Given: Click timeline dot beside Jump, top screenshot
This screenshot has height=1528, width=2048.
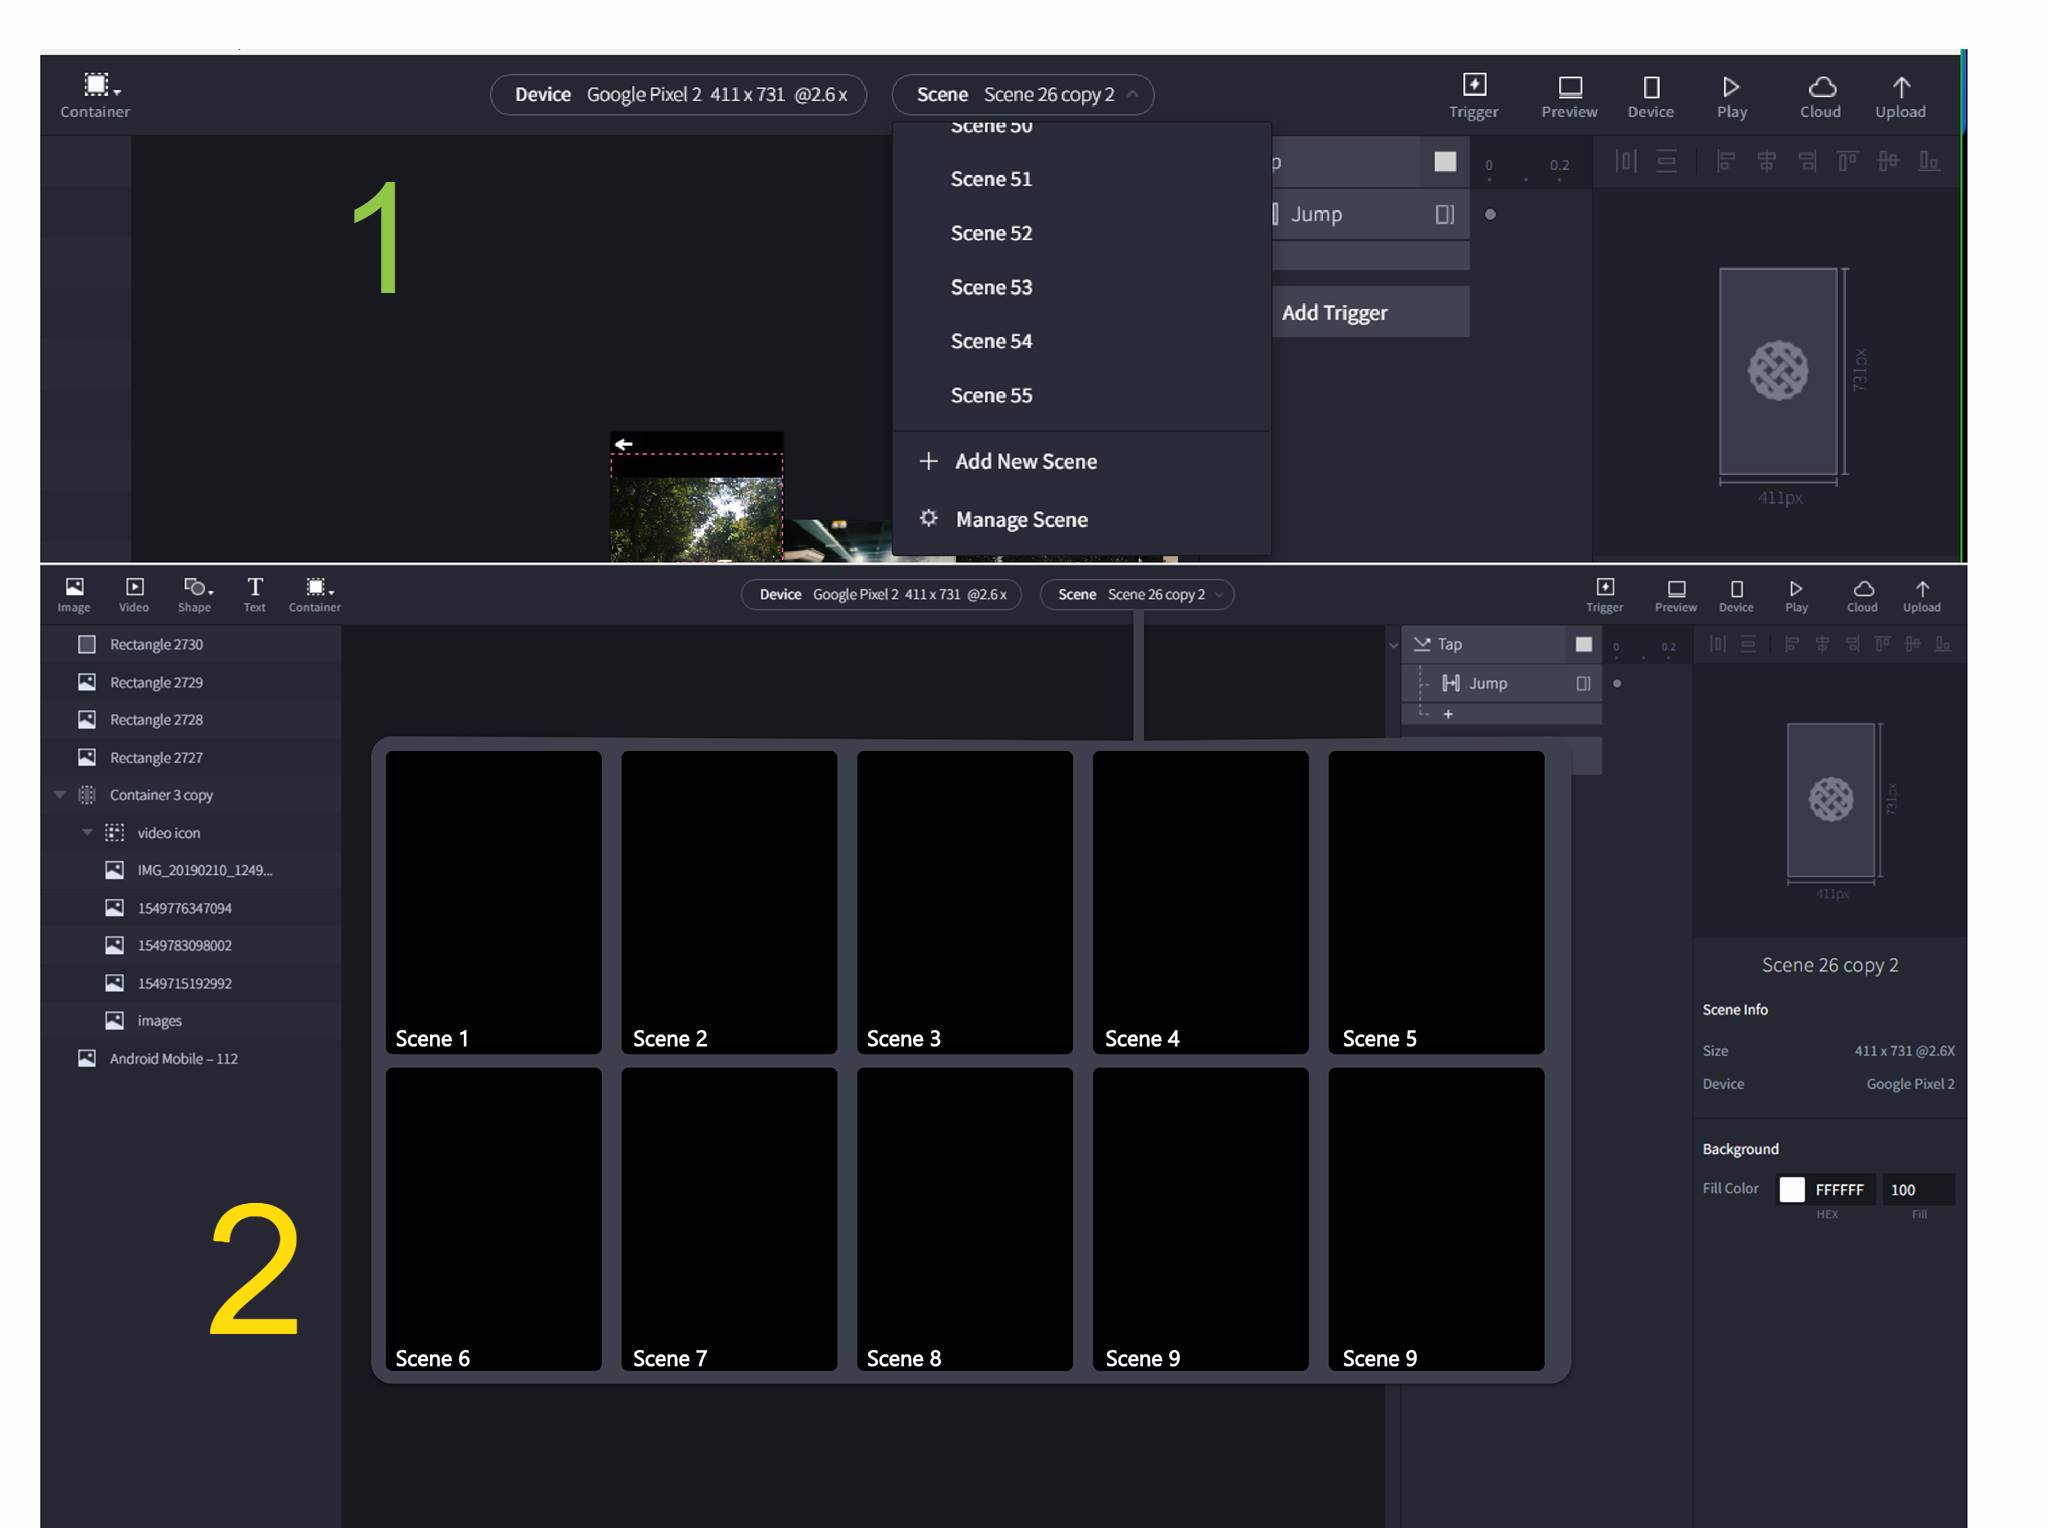Looking at the screenshot, I should [x=1490, y=214].
